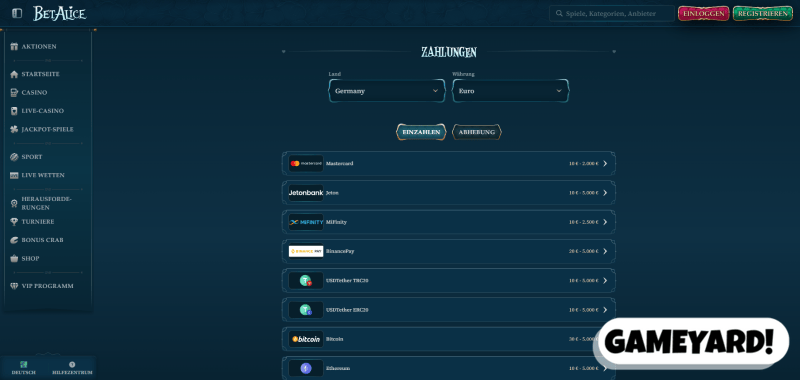
Task: Click the Einloggen button
Action: 704,13
